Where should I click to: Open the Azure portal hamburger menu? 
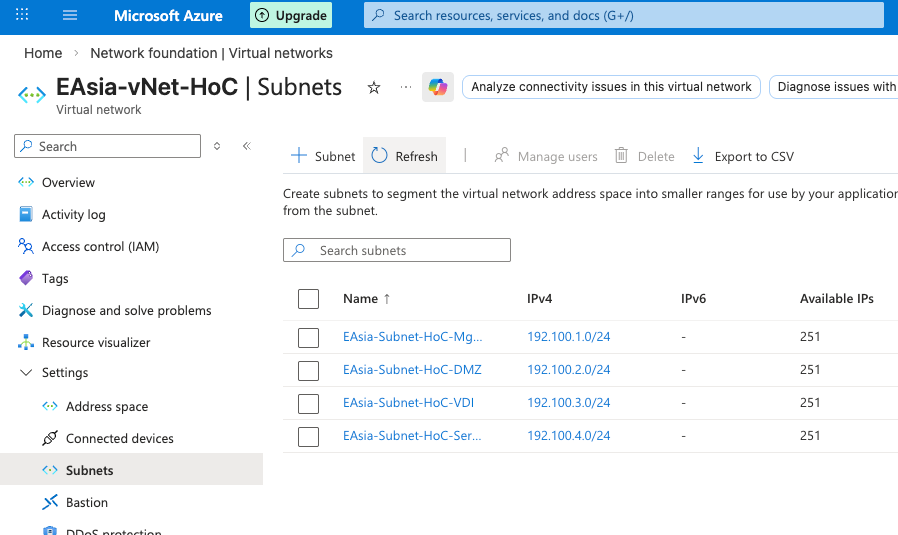click(69, 16)
